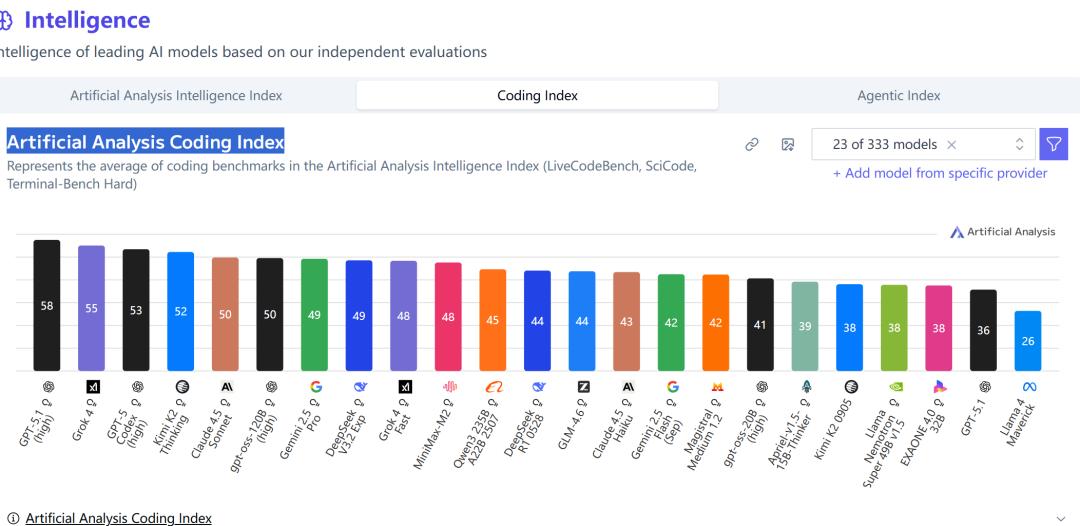Click the Anthropic logo under Claude 4.5 Sonnet
The width and height of the screenshot is (1080, 526).
point(226,386)
